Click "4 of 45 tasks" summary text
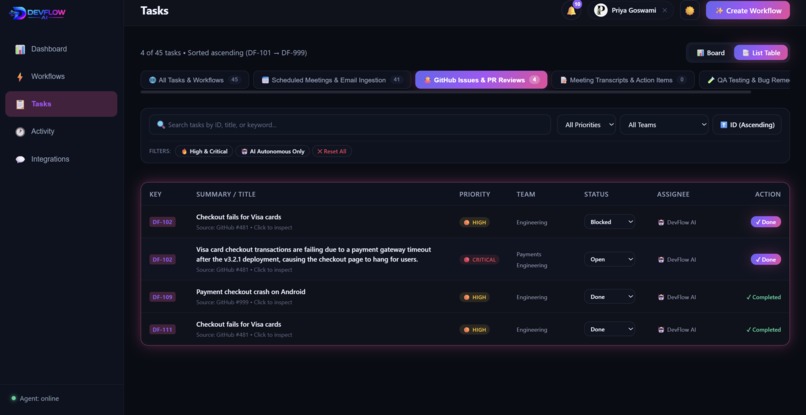 pos(161,53)
